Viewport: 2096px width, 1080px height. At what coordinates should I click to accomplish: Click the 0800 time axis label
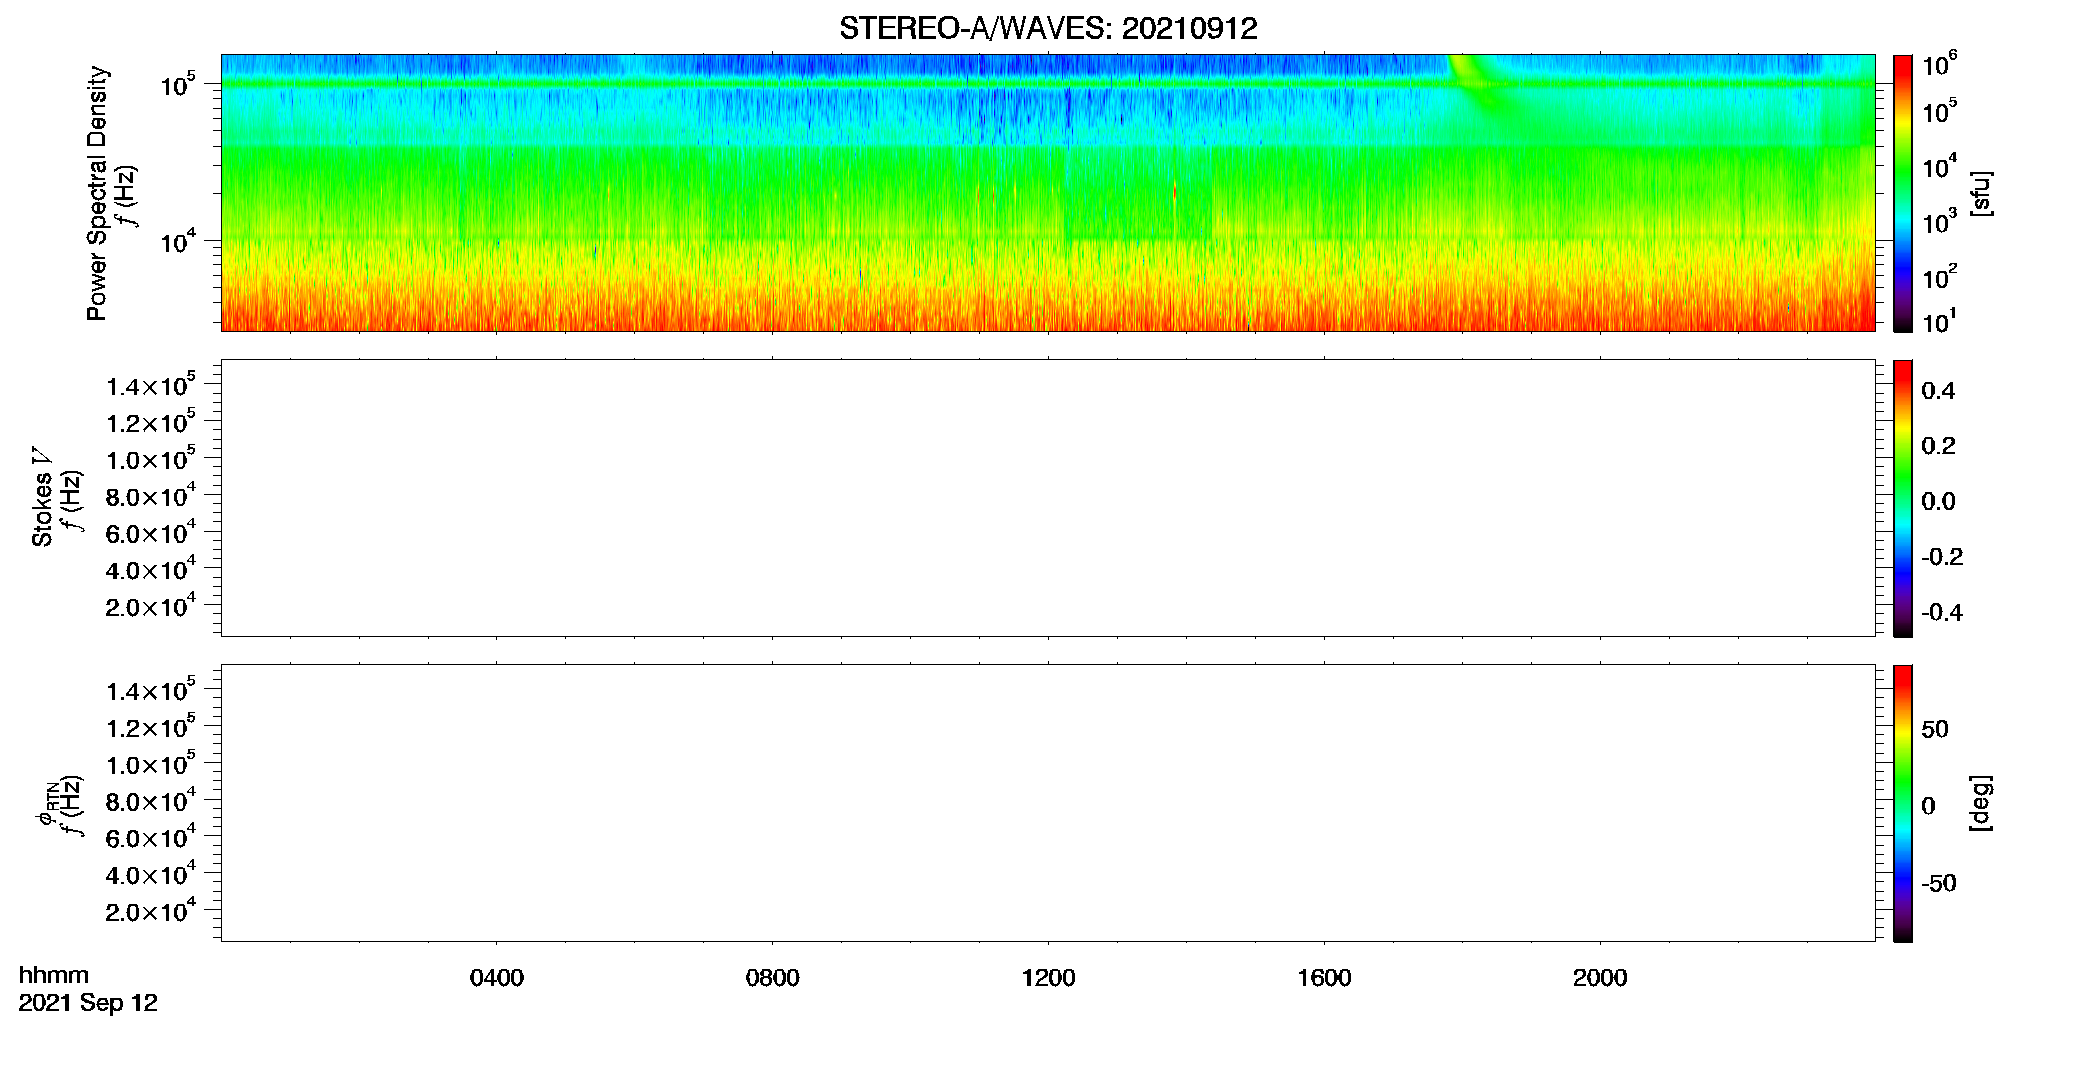click(773, 978)
